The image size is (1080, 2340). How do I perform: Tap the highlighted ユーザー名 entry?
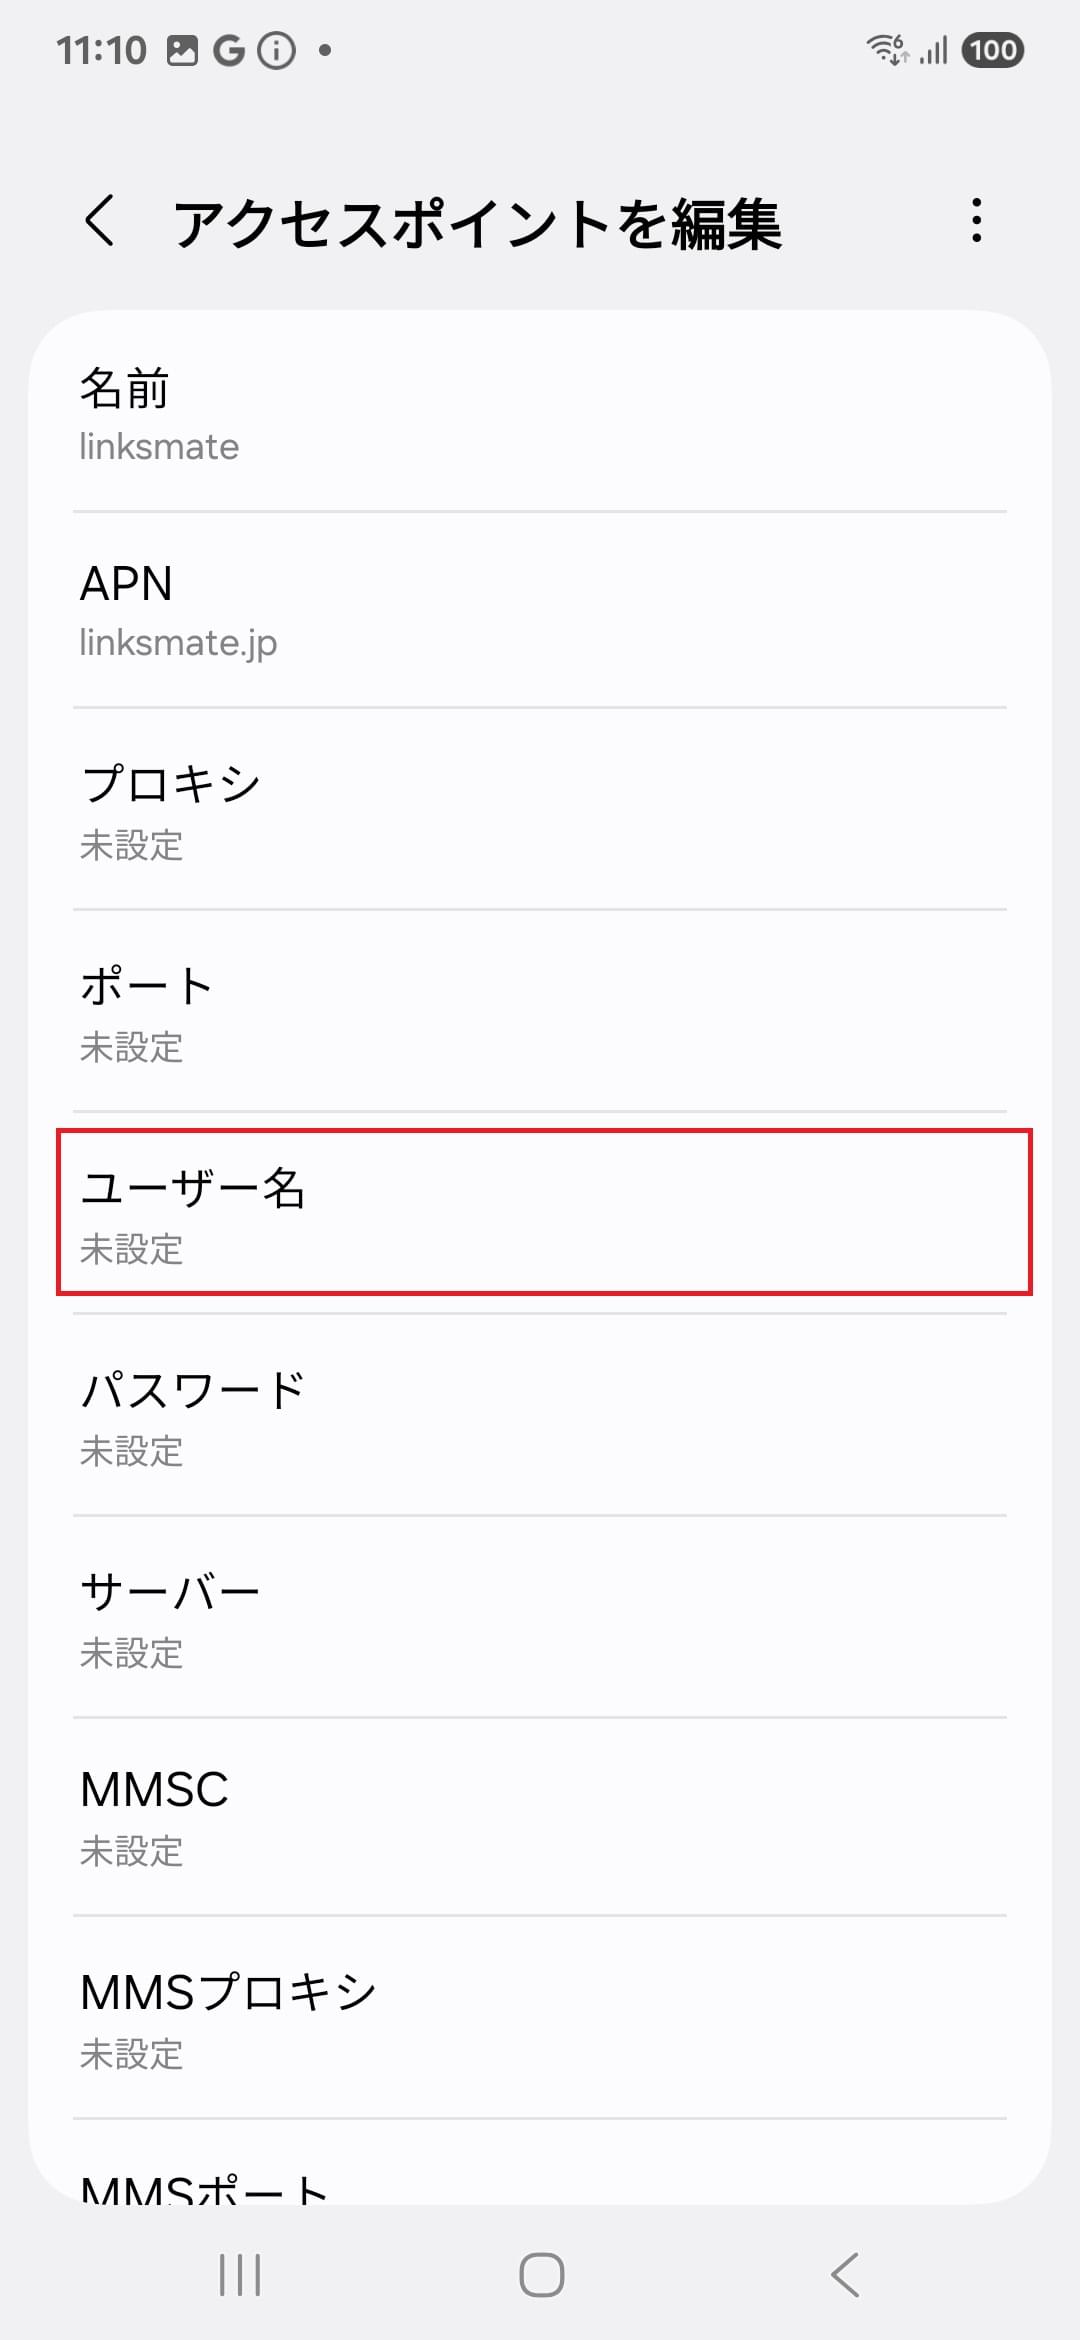point(544,1212)
